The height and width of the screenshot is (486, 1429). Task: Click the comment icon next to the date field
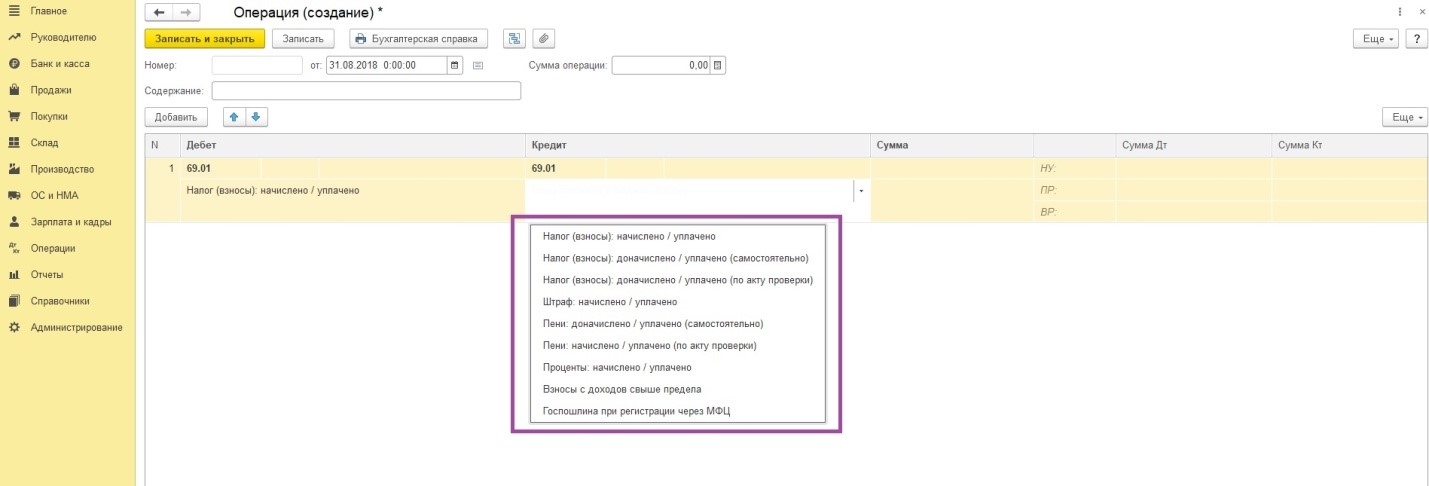[x=478, y=66]
